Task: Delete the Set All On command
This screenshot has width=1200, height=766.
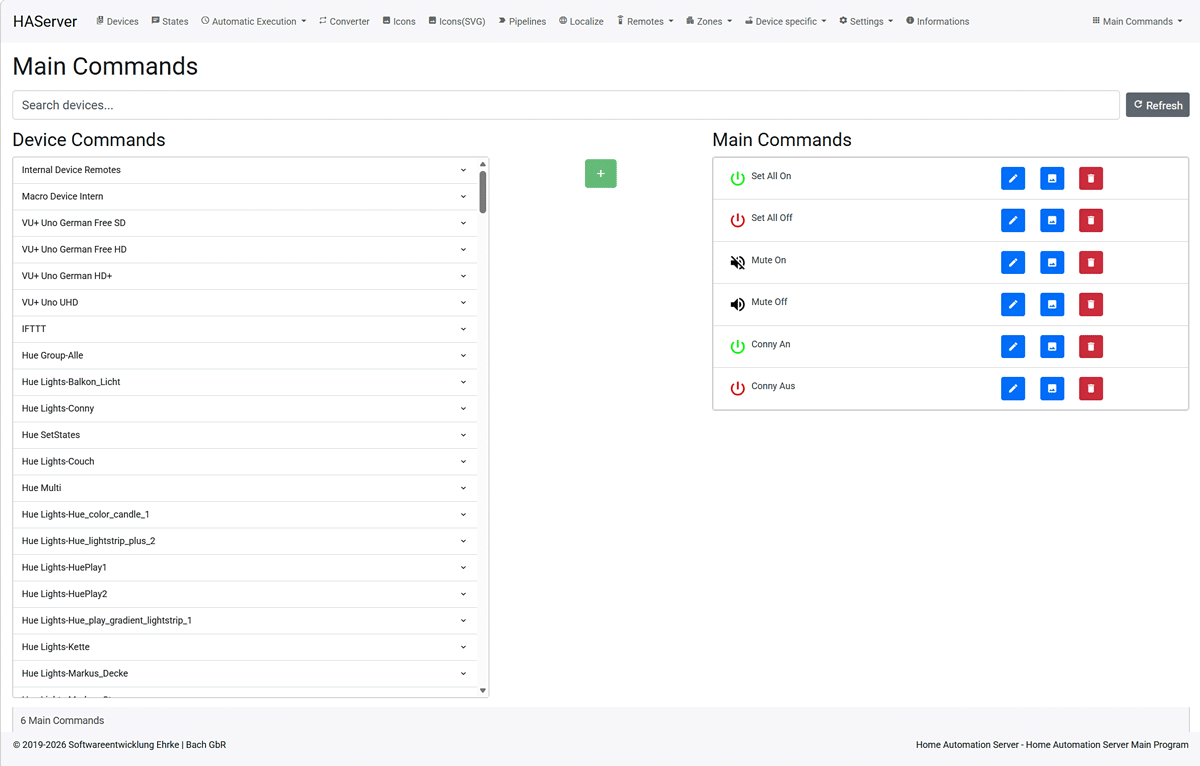Action: [x=1091, y=178]
